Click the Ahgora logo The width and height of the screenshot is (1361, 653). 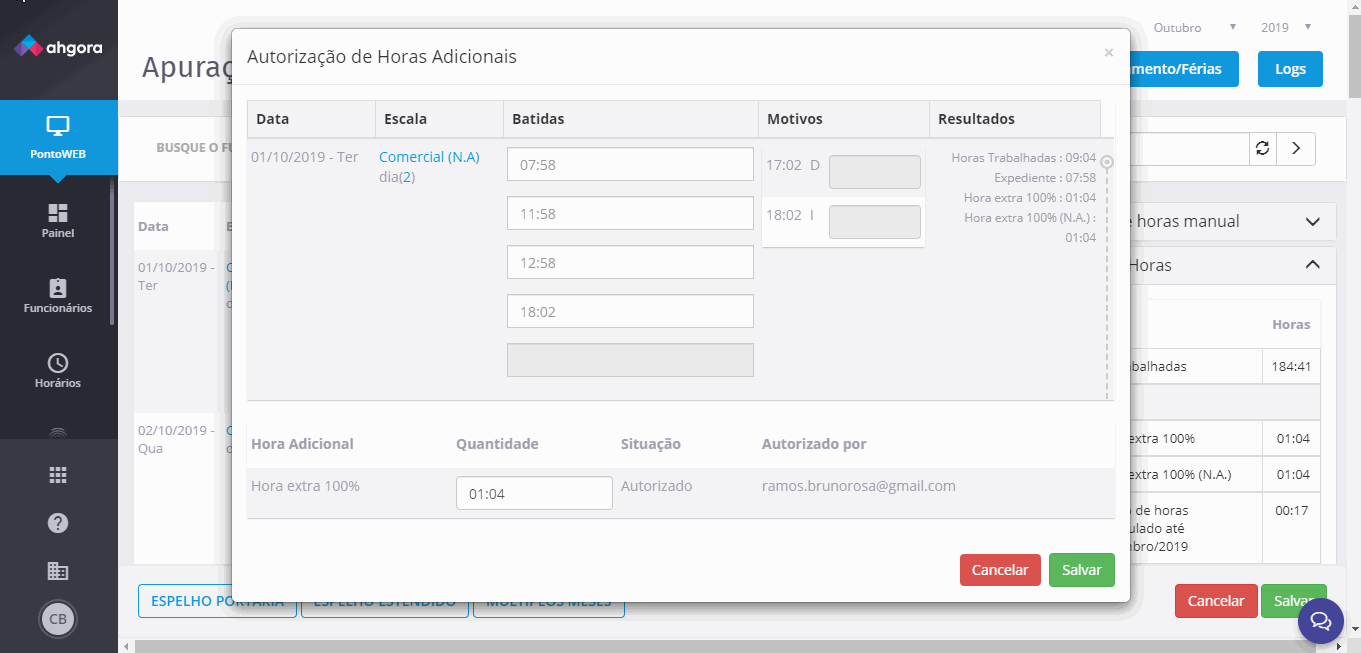tap(58, 46)
